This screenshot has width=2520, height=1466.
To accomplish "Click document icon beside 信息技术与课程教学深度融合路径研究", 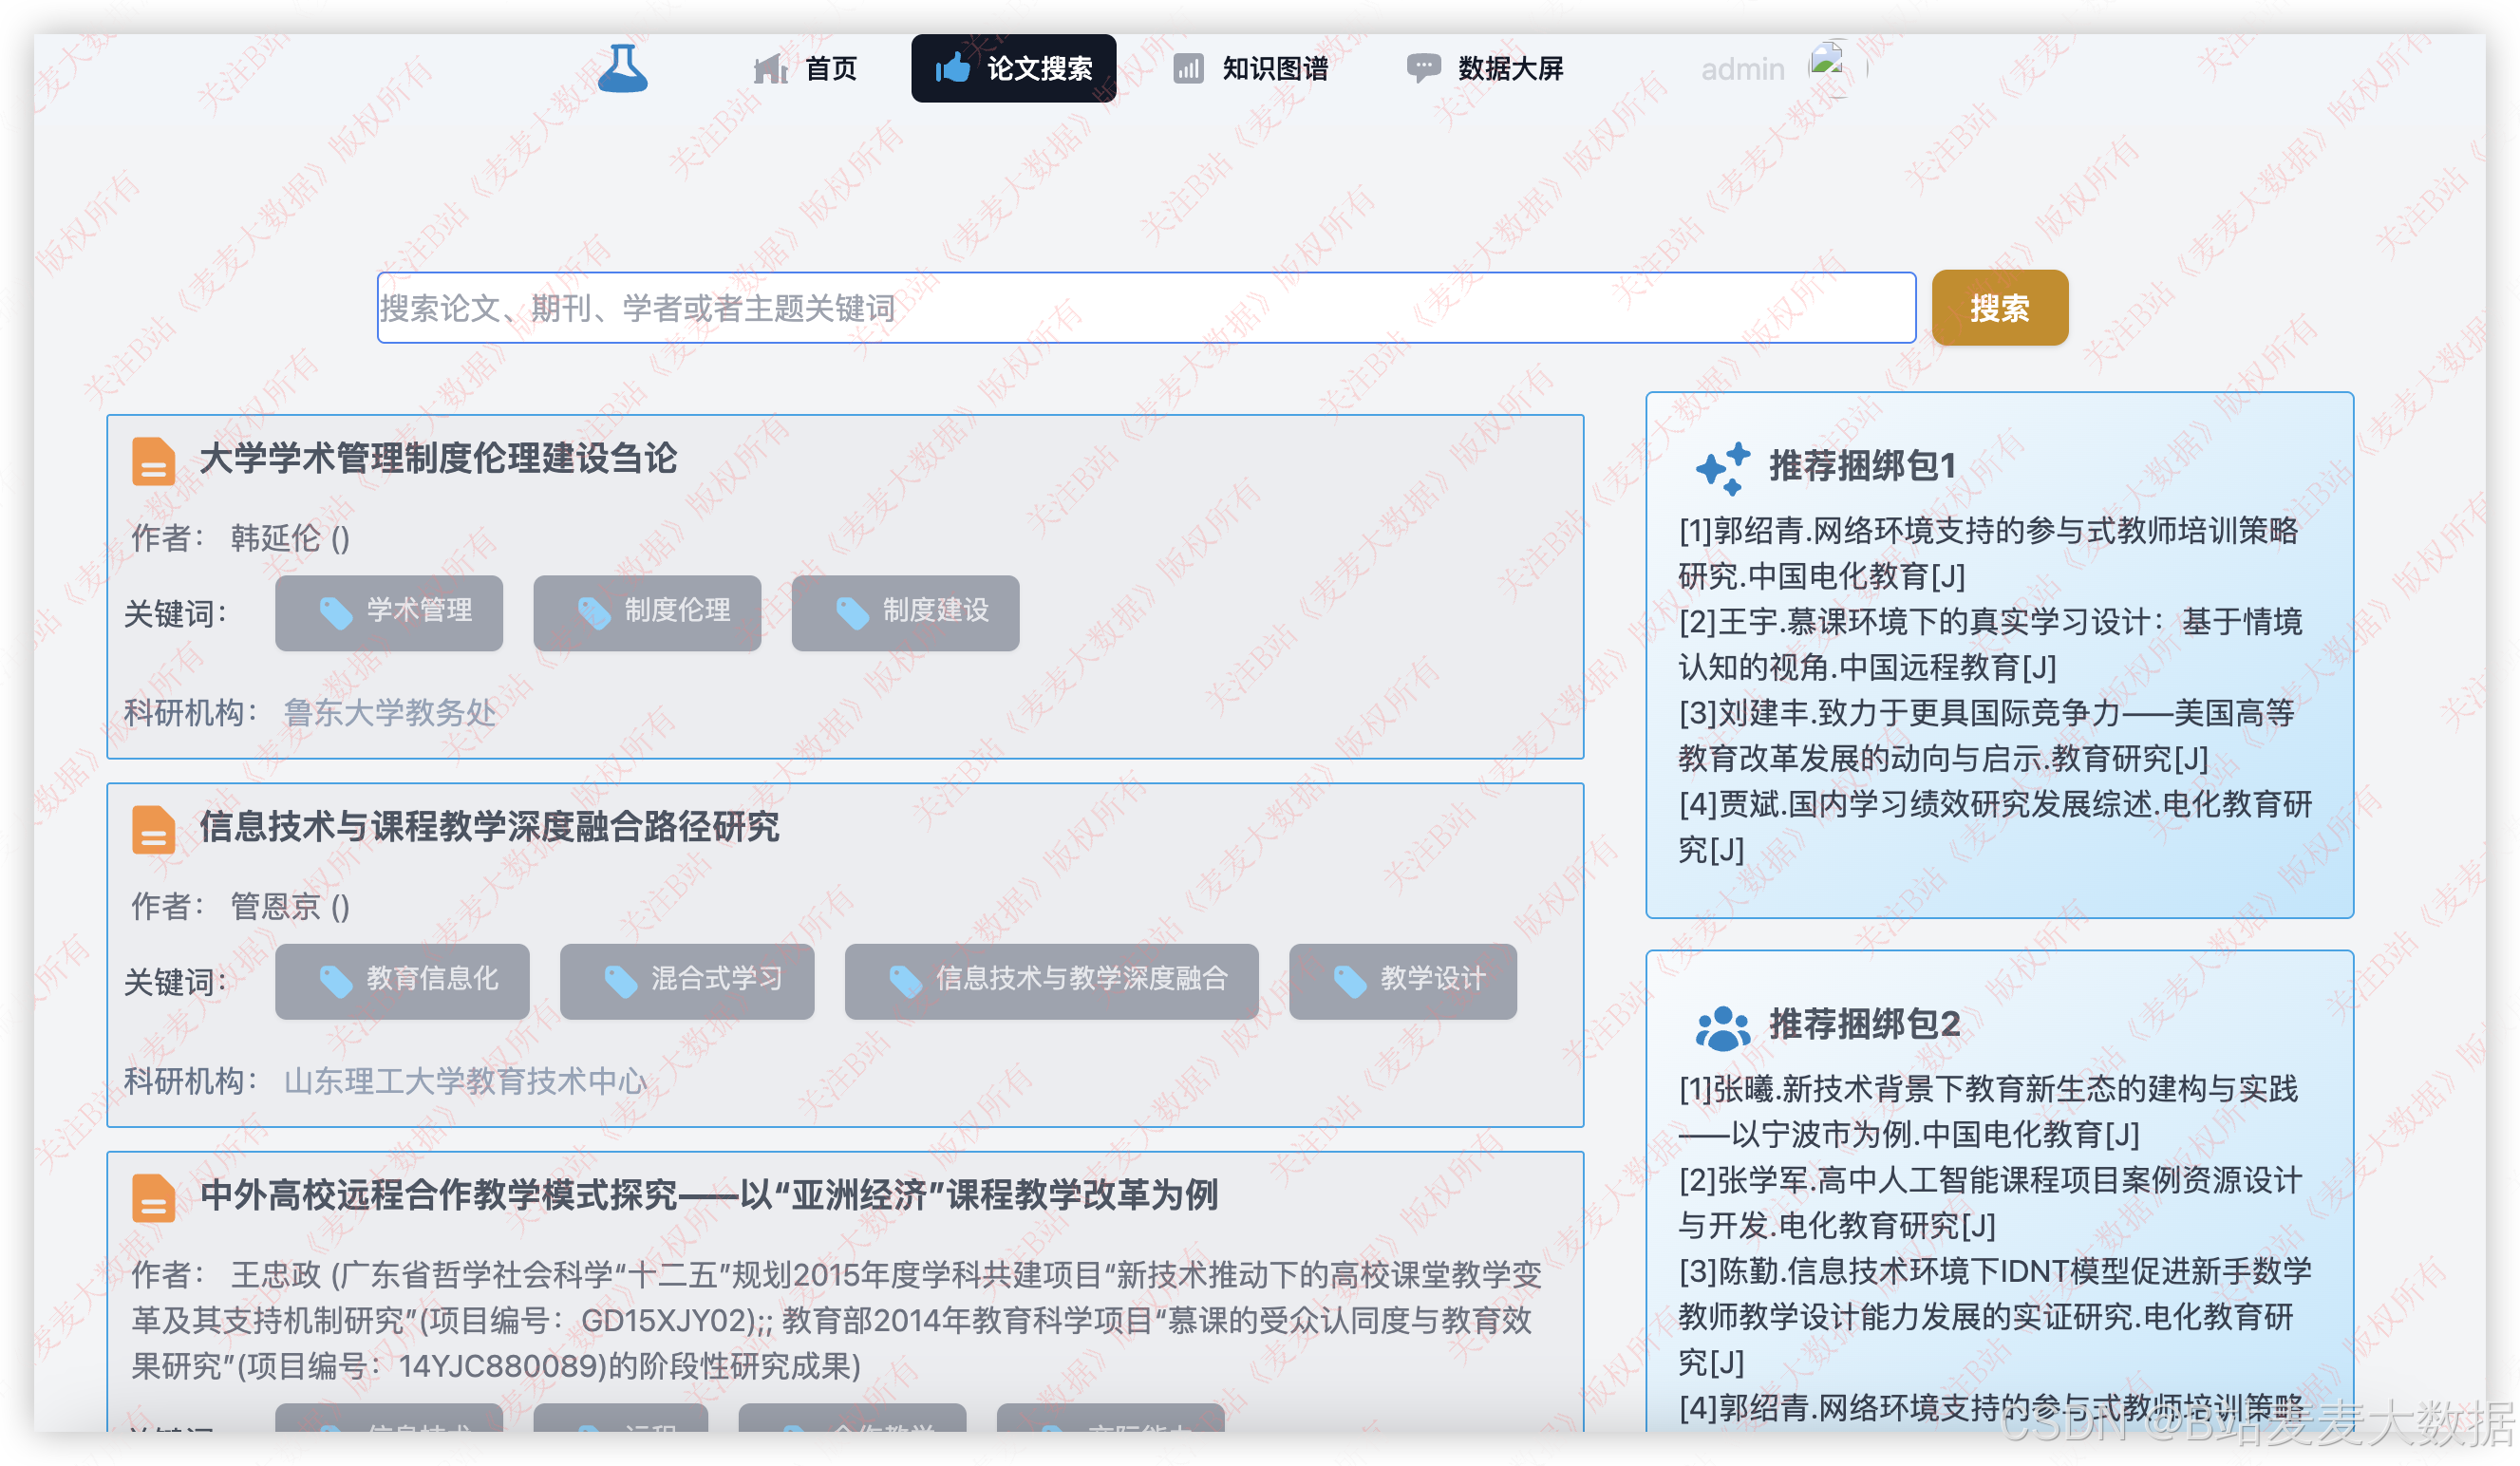I will point(153,829).
